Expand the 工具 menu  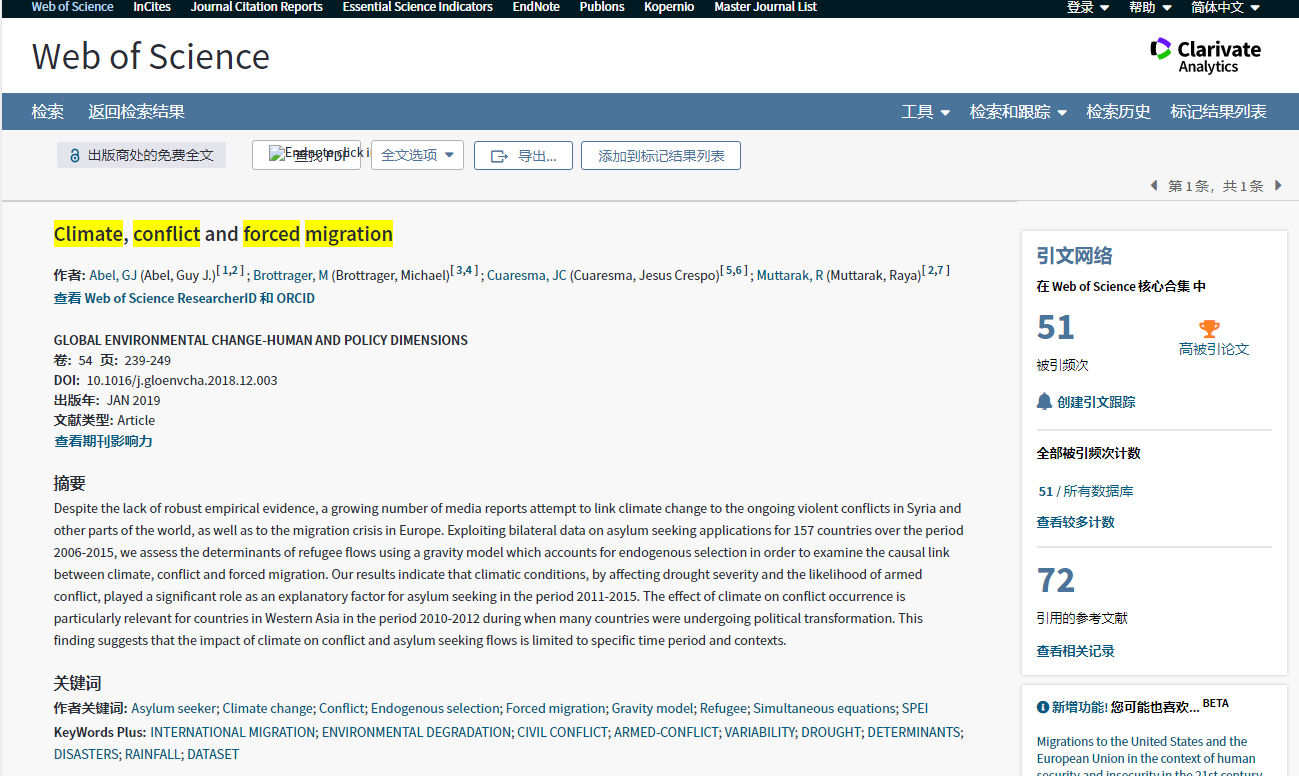(x=925, y=112)
